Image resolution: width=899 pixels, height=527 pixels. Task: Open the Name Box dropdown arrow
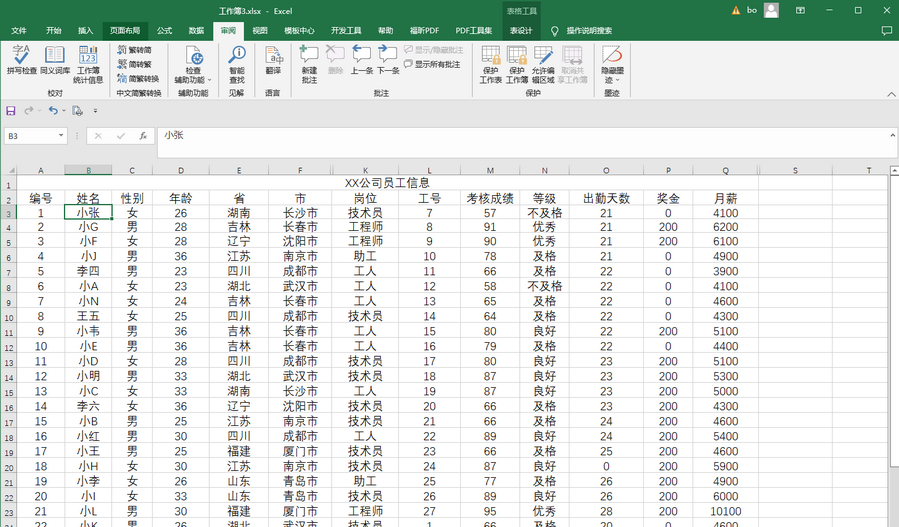coord(61,135)
